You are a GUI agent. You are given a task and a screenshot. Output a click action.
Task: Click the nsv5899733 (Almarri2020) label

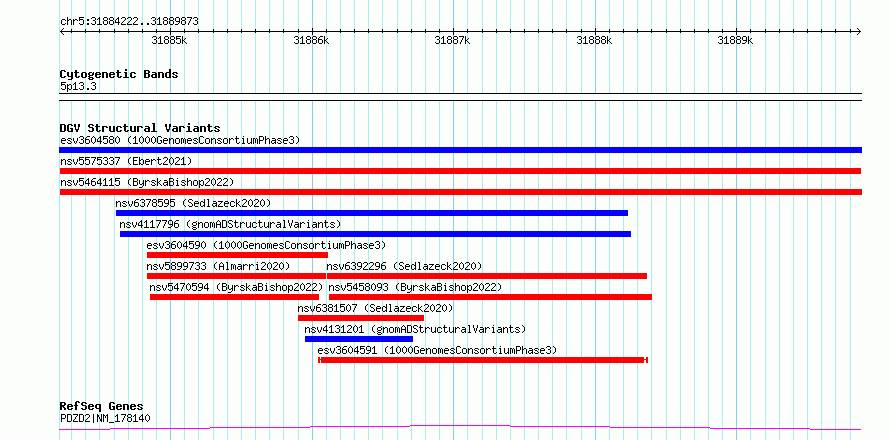(219, 266)
